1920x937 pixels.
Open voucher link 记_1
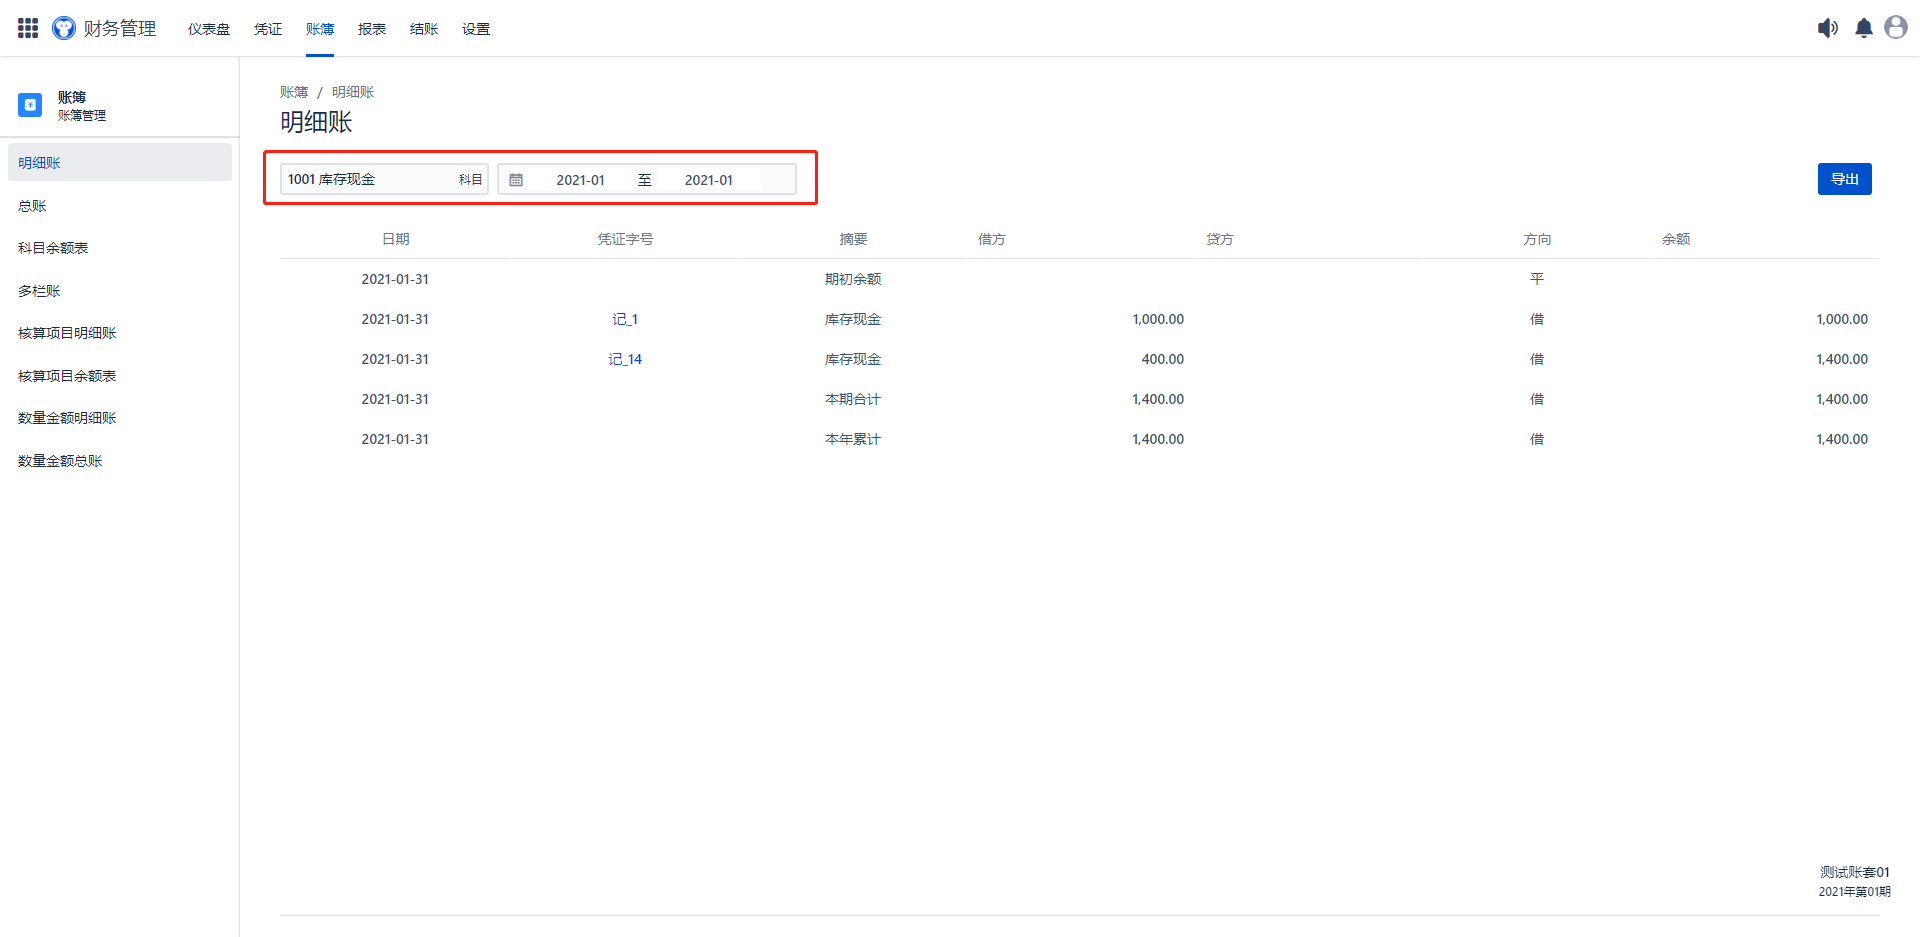[x=625, y=319]
